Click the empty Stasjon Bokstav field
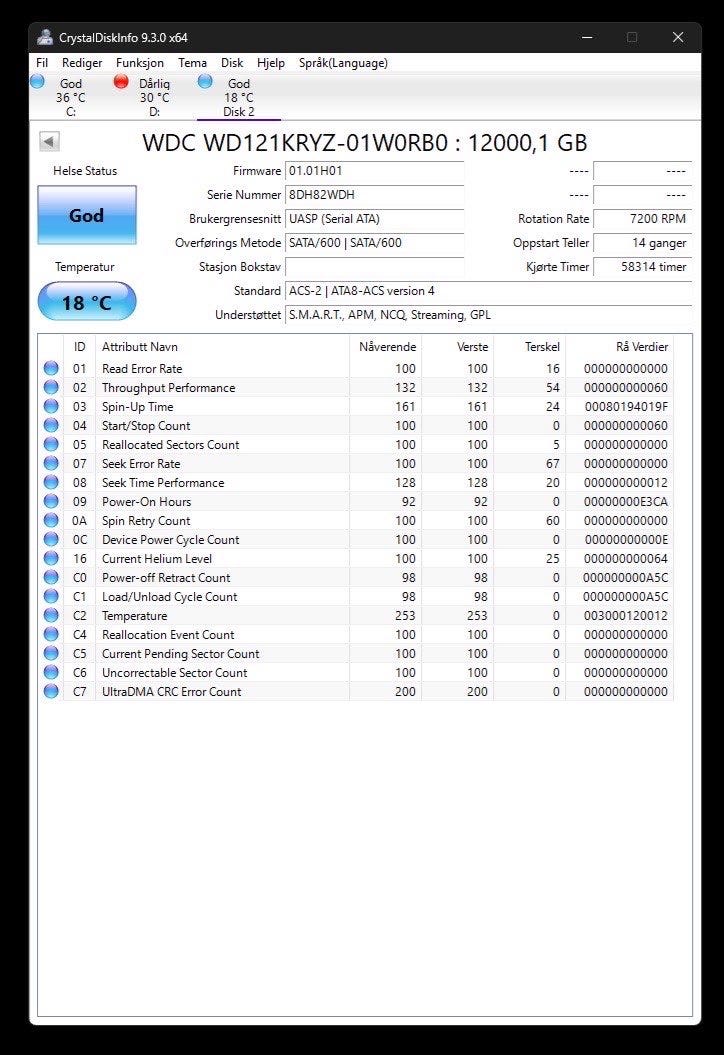 point(374,267)
